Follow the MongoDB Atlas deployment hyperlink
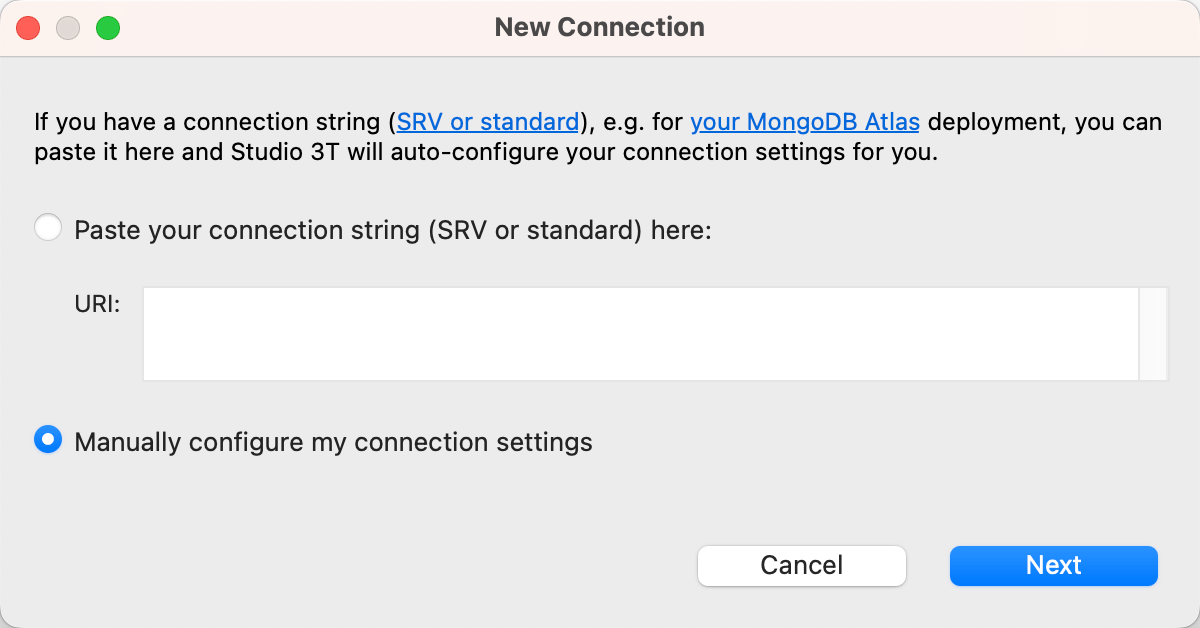The height and width of the screenshot is (628, 1200). [x=805, y=121]
